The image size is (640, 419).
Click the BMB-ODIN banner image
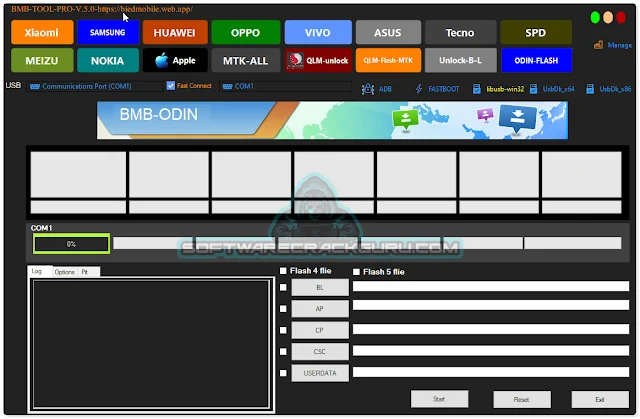coord(332,120)
